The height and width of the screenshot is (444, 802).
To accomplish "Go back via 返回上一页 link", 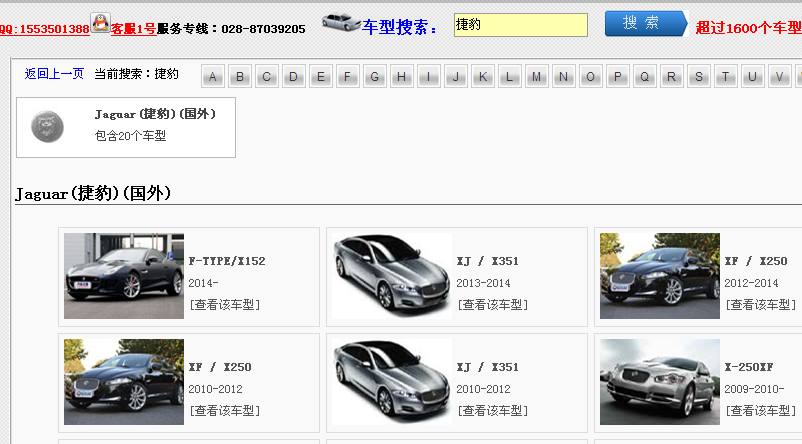I will pos(54,74).
